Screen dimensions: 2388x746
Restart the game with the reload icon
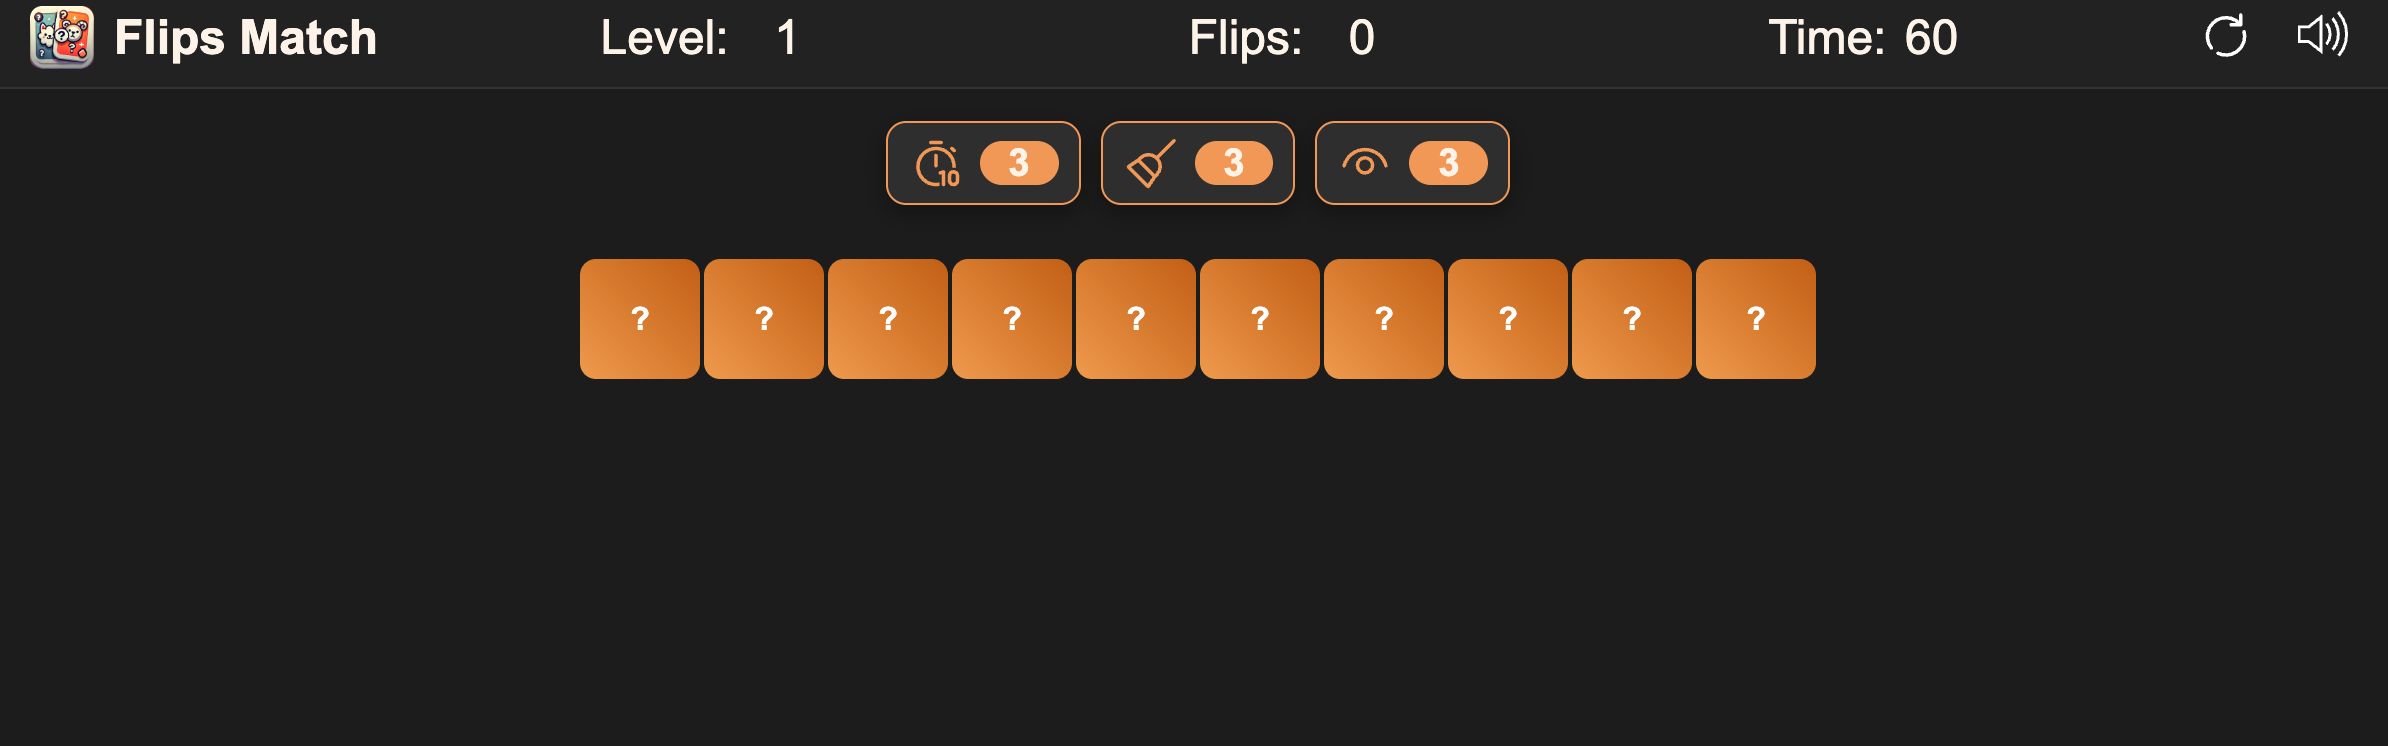pyautogui.click(x=2225, y=37)
